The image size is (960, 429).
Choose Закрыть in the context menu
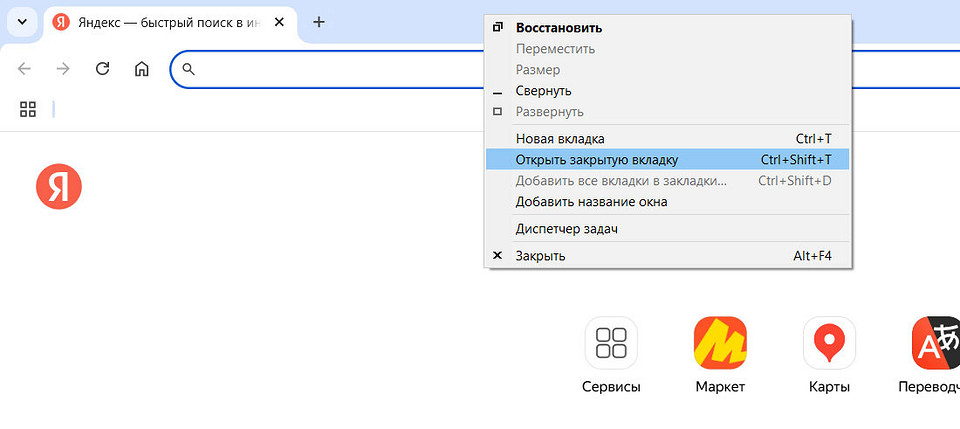[540, 256]
